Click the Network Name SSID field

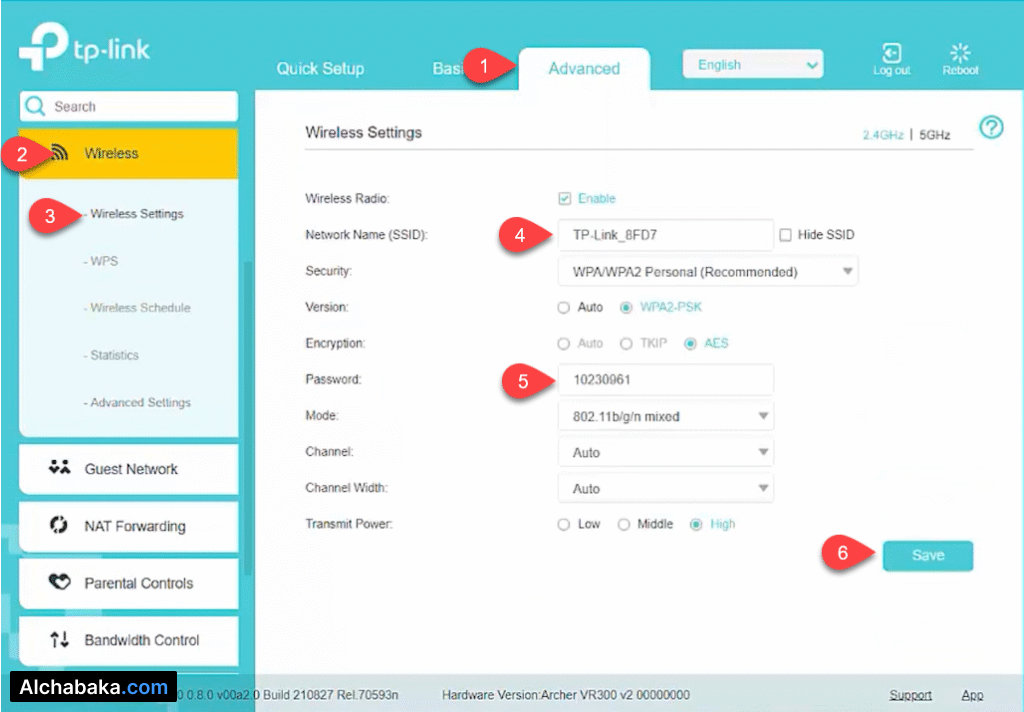point(666,234)
